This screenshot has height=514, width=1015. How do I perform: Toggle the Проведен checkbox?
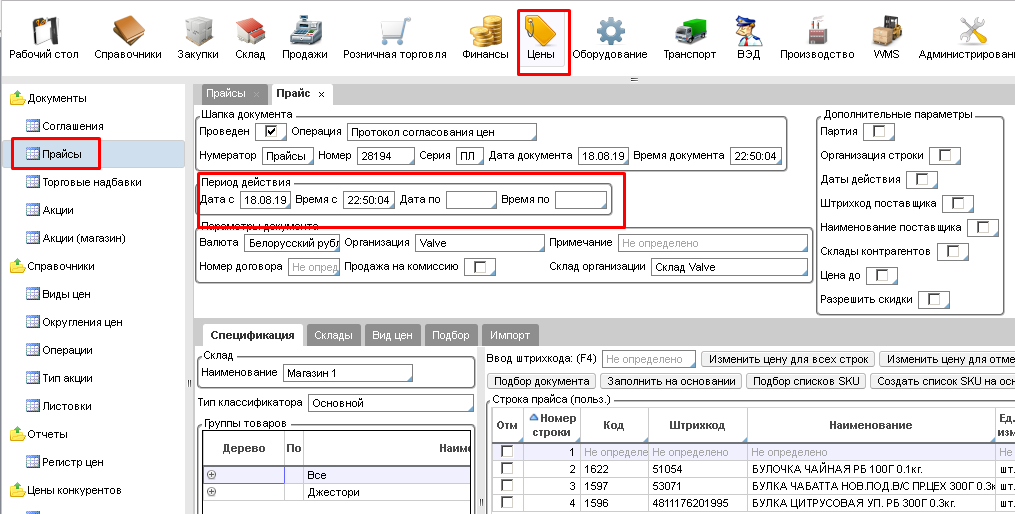tap(270, 131)
